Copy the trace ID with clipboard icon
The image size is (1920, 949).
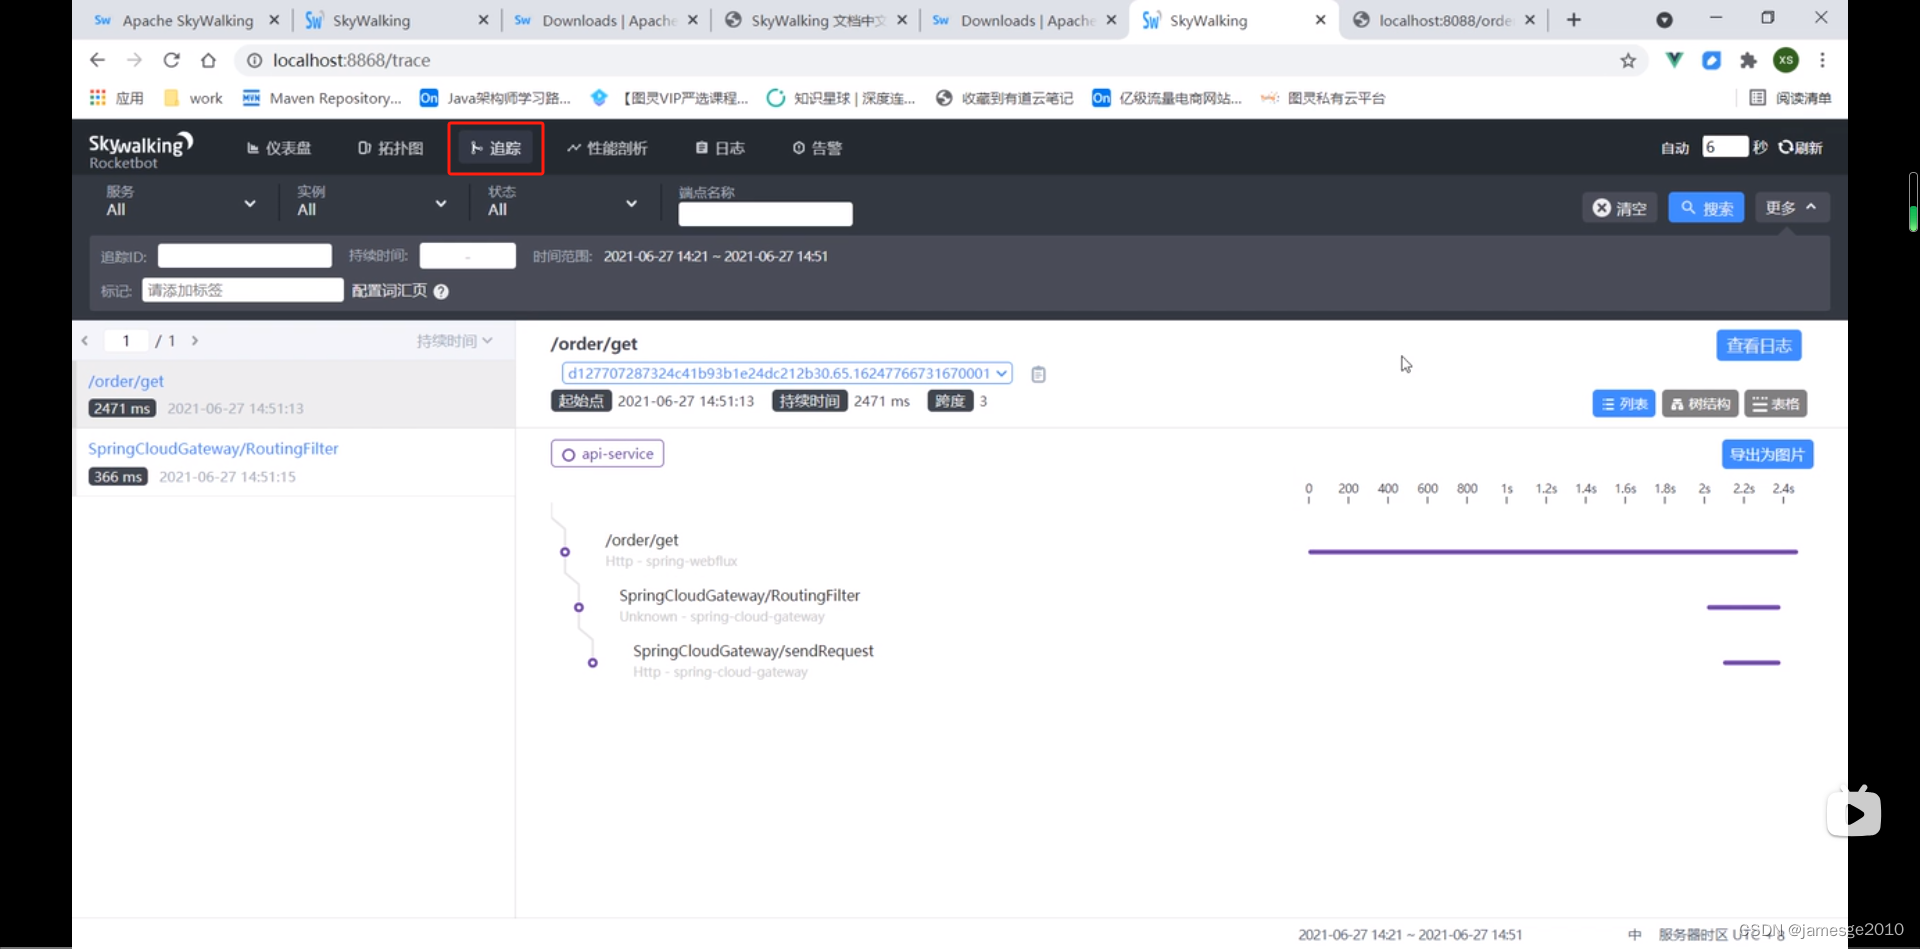1038,374
